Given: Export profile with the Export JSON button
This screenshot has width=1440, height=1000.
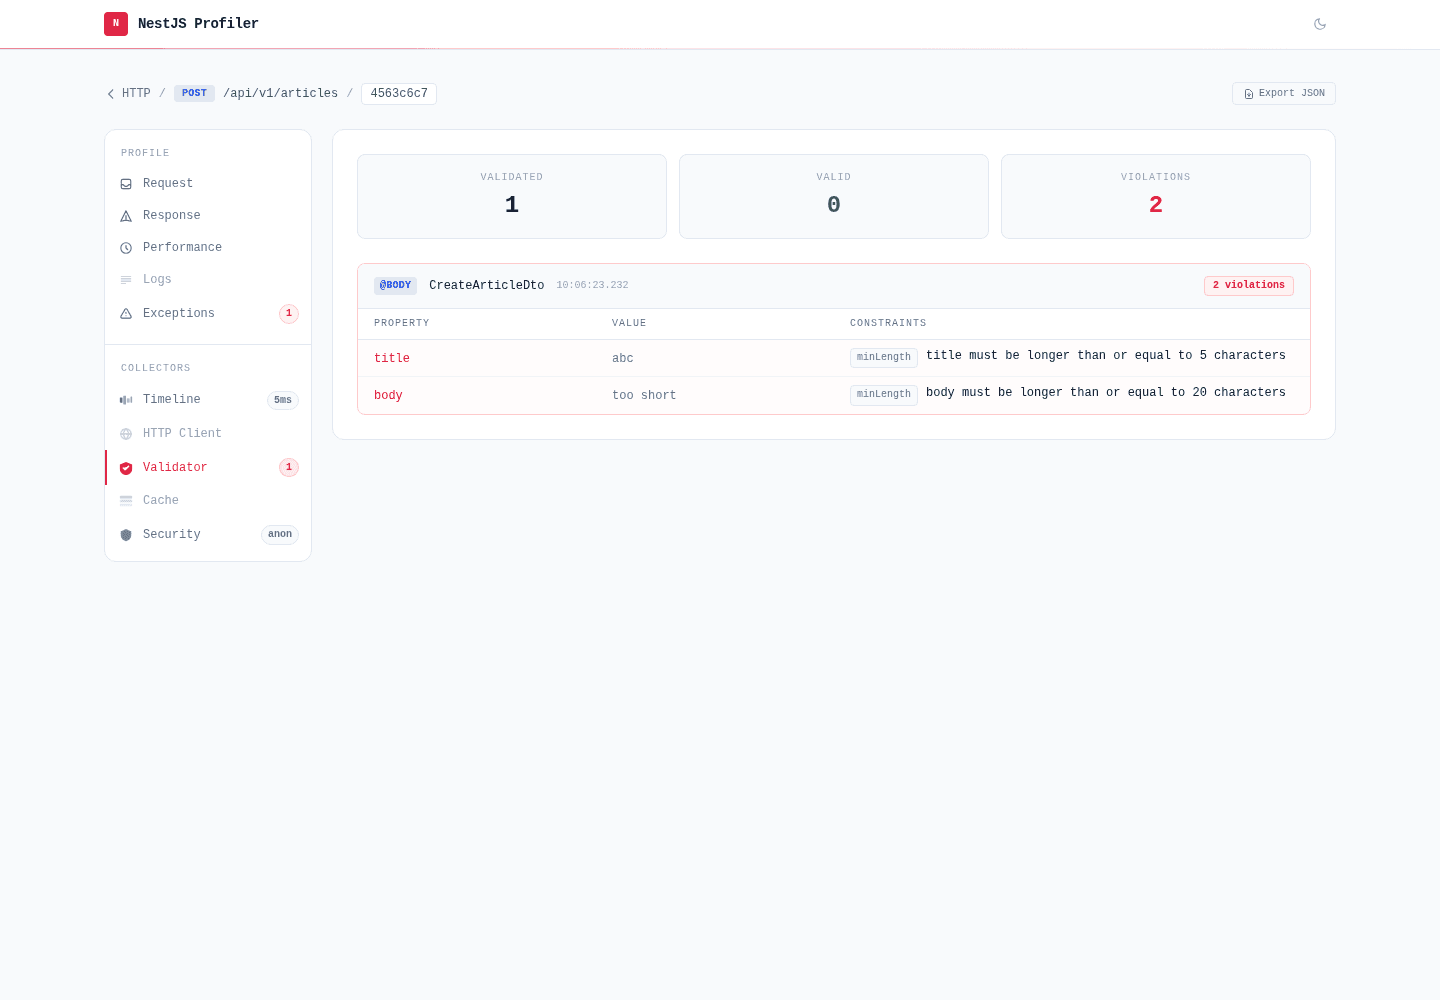Looking at the screenshot, I should tap(1284, 93).
